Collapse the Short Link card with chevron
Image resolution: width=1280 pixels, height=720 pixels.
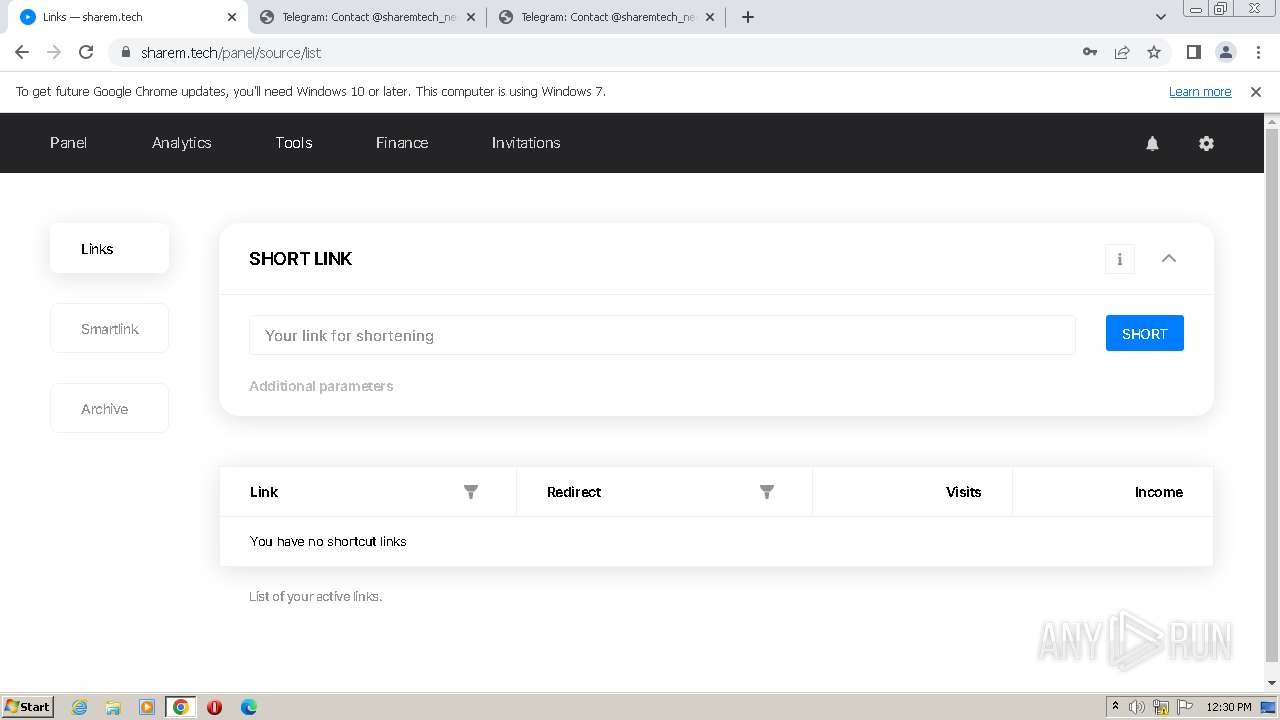1168,258
